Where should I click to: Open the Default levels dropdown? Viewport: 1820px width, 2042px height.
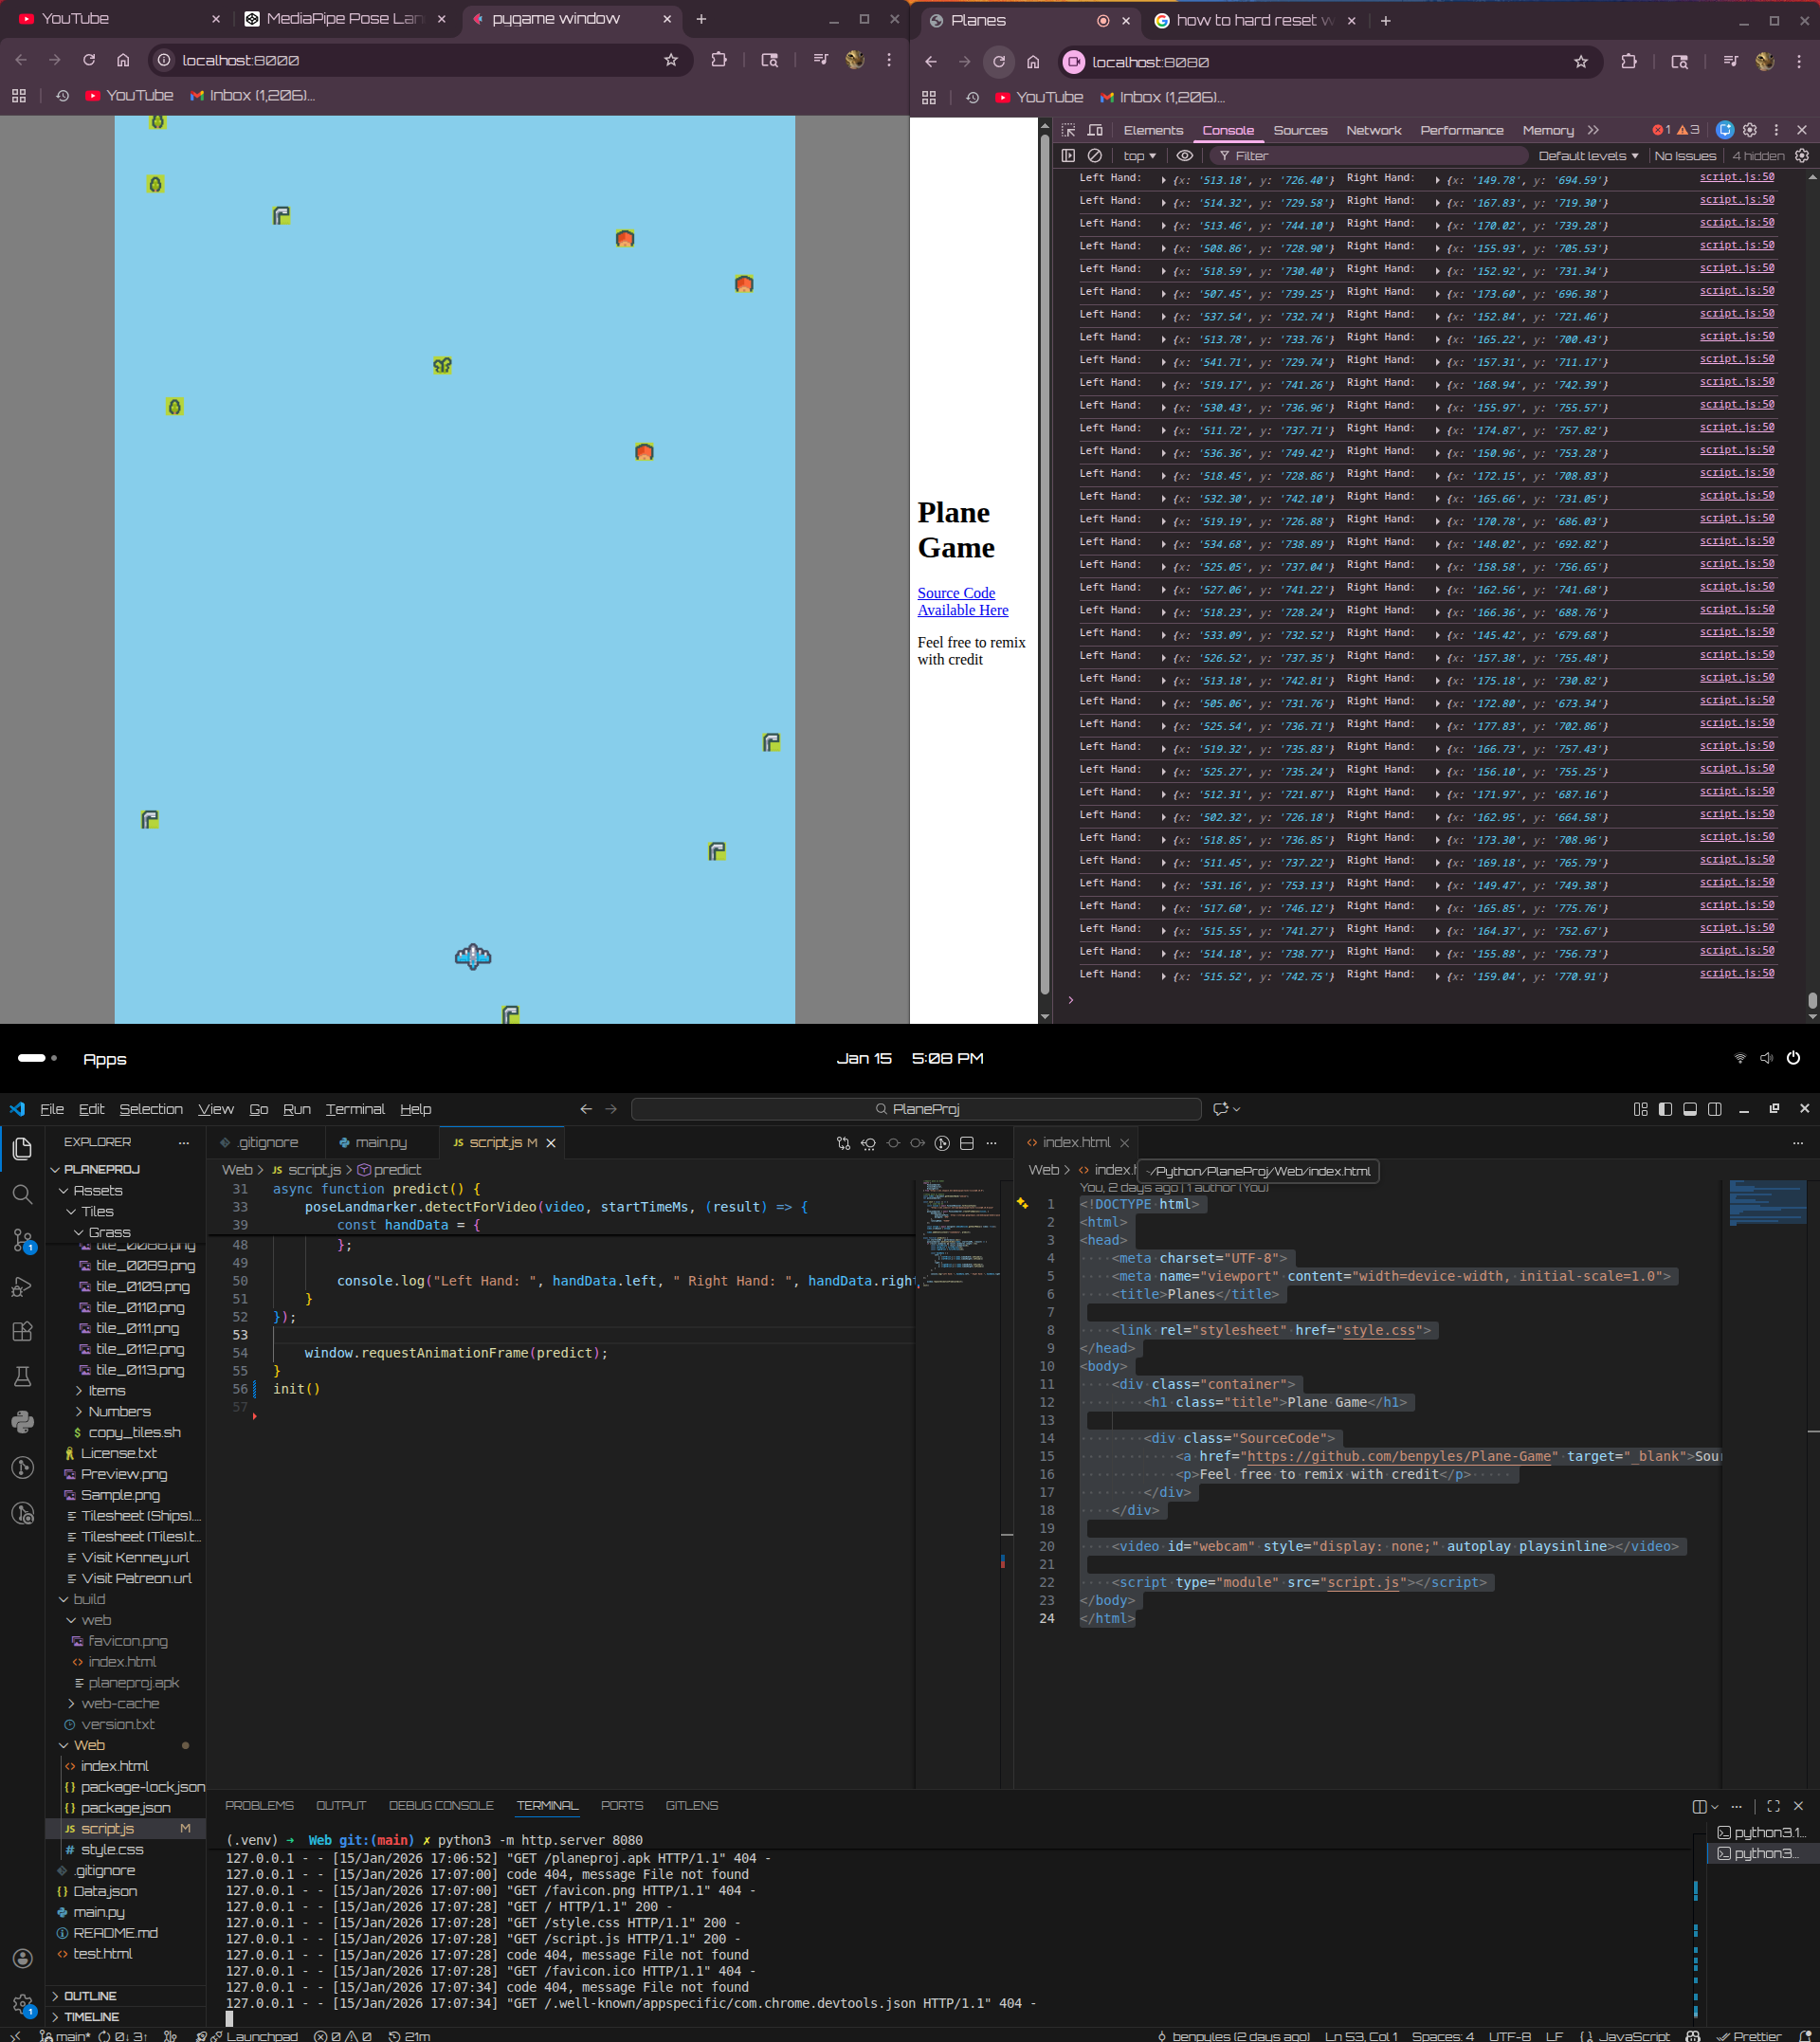pos(1587,156)
